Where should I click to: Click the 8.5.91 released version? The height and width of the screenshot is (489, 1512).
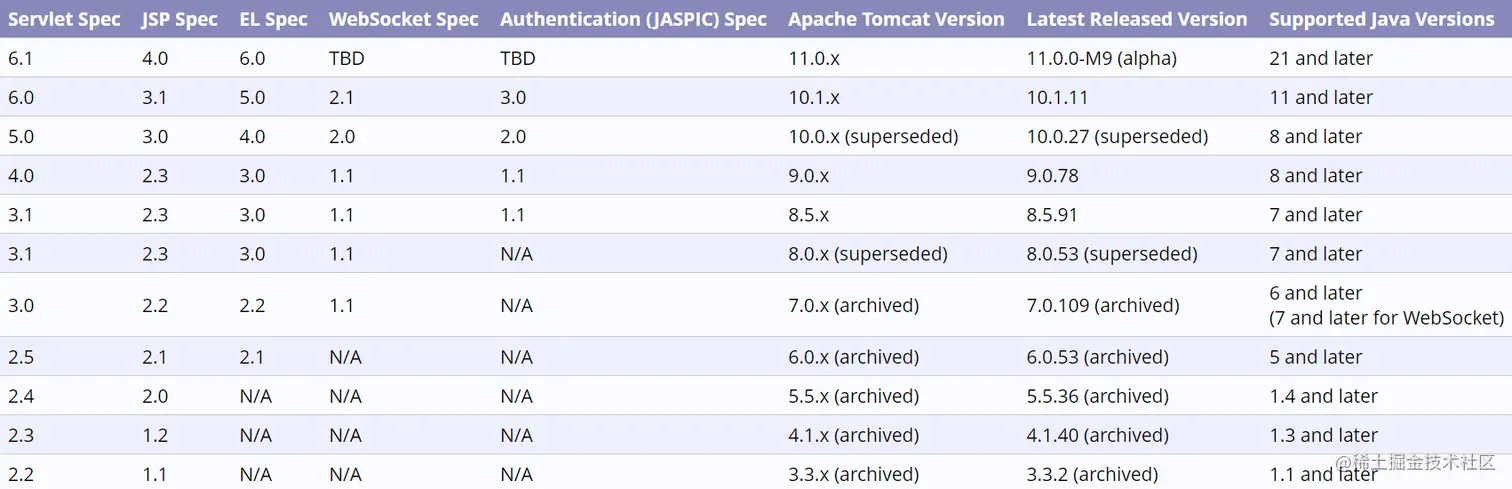1052,214
